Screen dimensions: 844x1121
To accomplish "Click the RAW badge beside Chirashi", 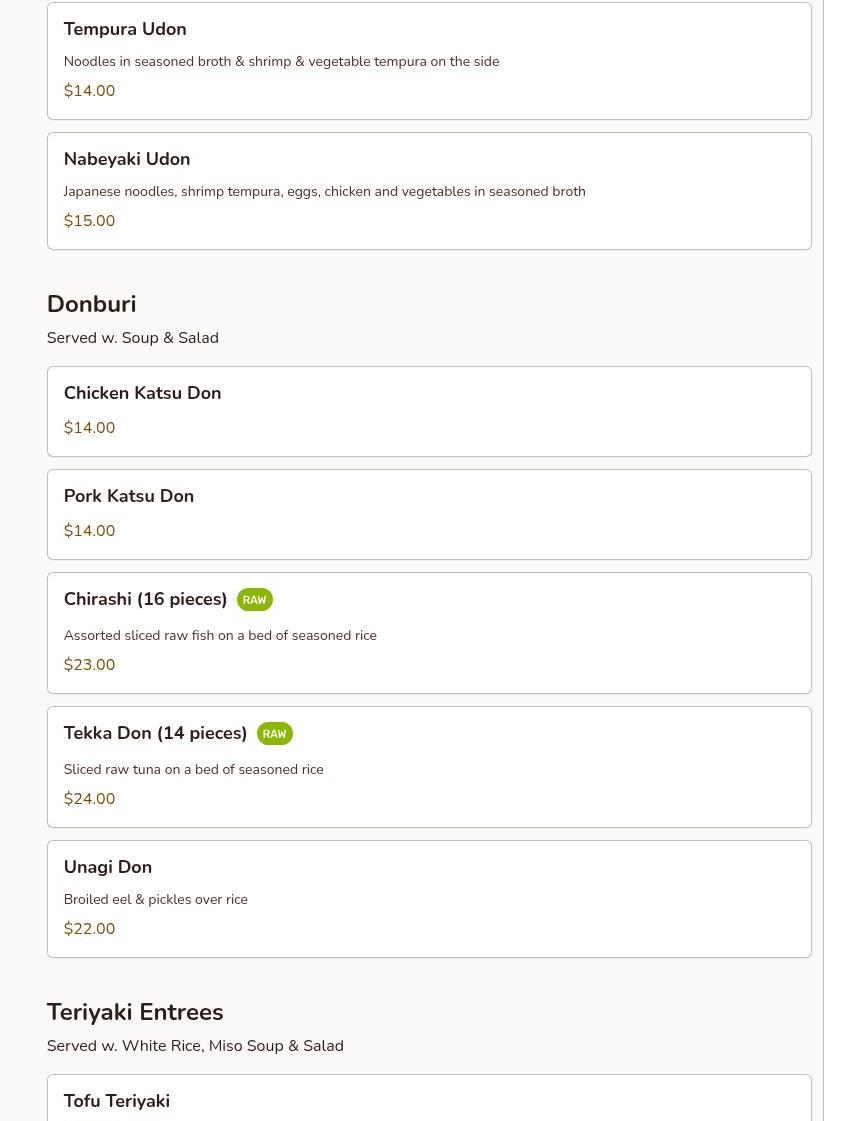I will point(255,600).
